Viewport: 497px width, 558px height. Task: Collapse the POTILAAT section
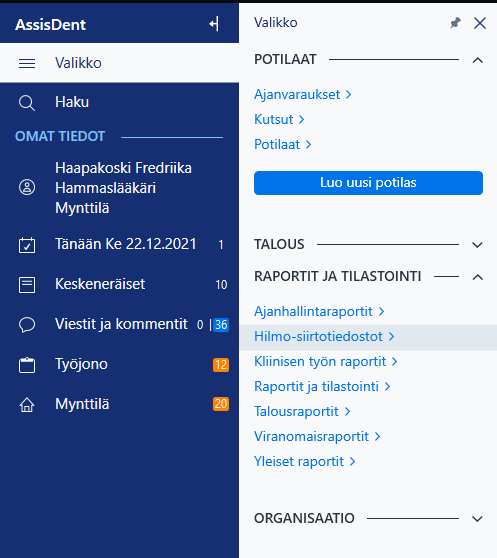(x=477, y=60)
